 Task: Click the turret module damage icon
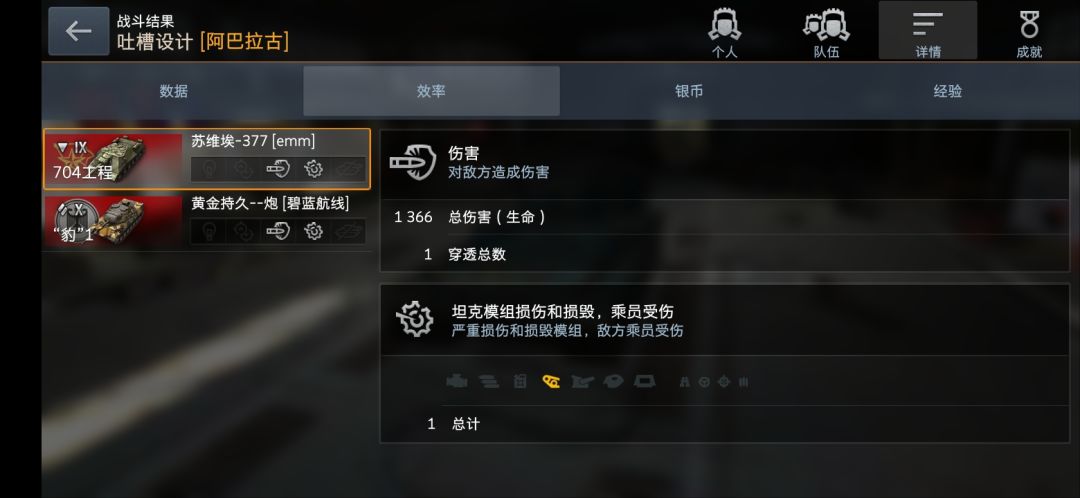click(612, 382)
